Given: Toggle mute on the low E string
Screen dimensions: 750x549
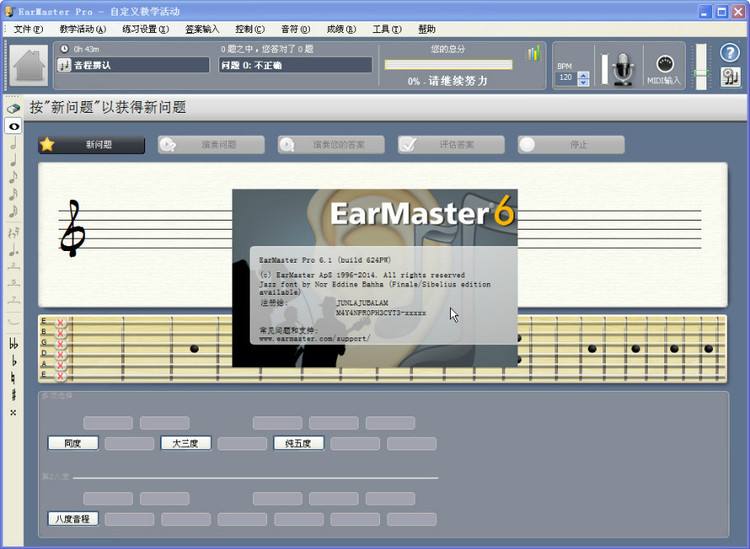Looking at the screenshot, I should coord(60,376).
